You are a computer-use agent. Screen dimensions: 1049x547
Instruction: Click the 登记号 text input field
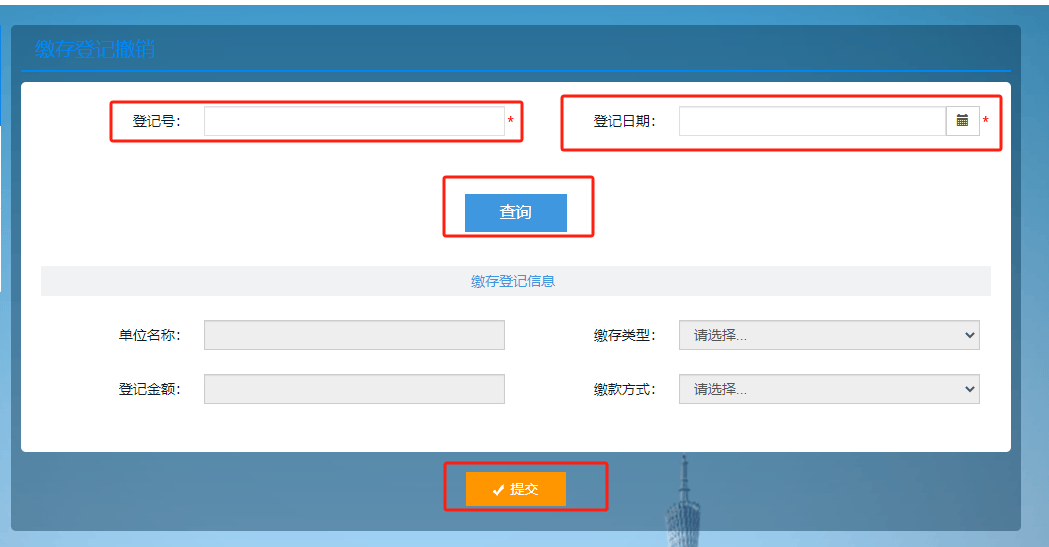click(354, 121)
